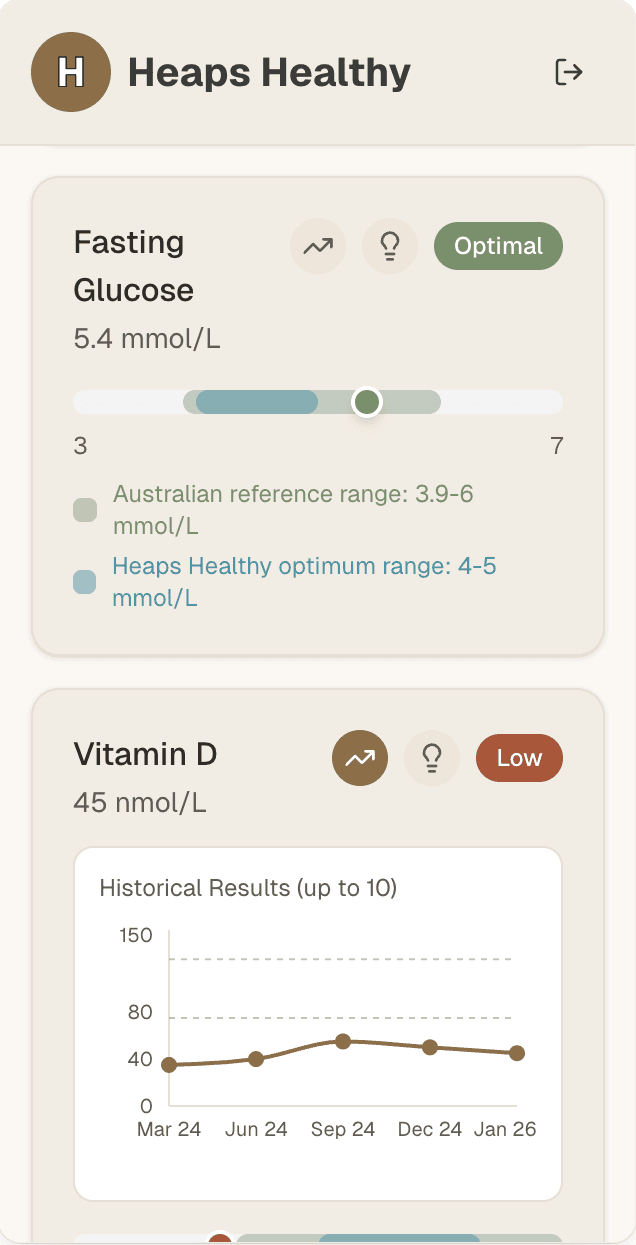Open the Australian reference range link
Screen dimensions: 636x1245
(294, 508)
